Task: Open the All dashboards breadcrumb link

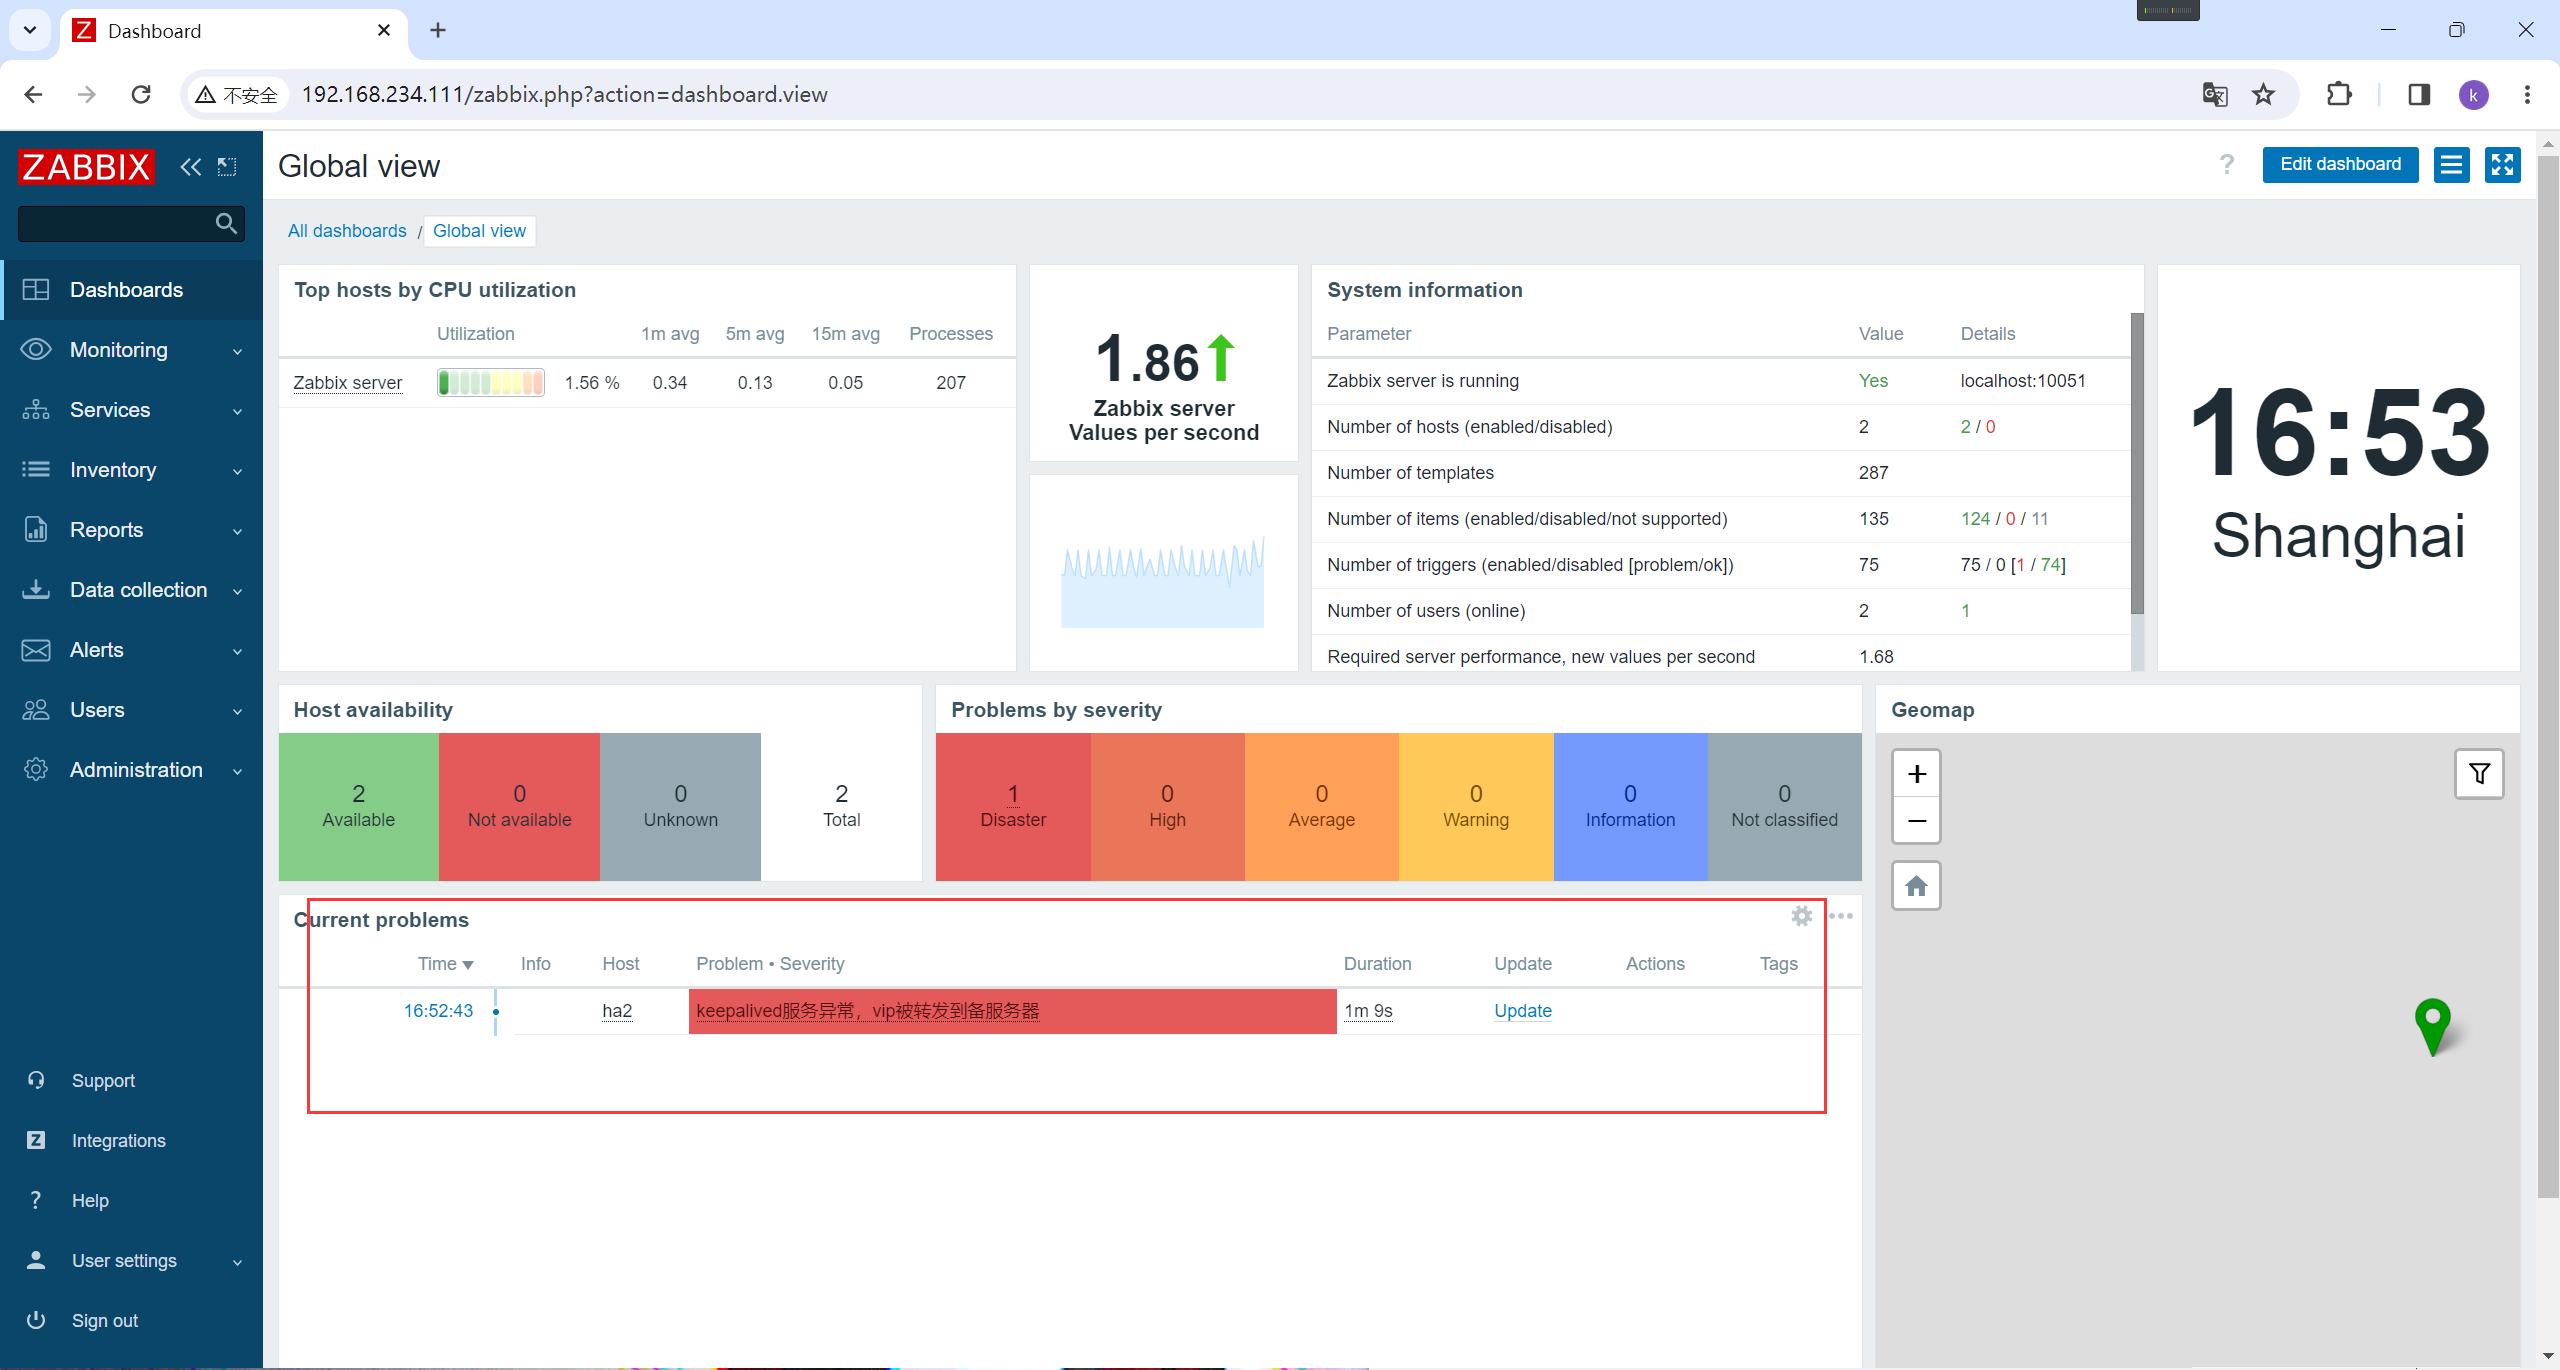Action: 347,231
